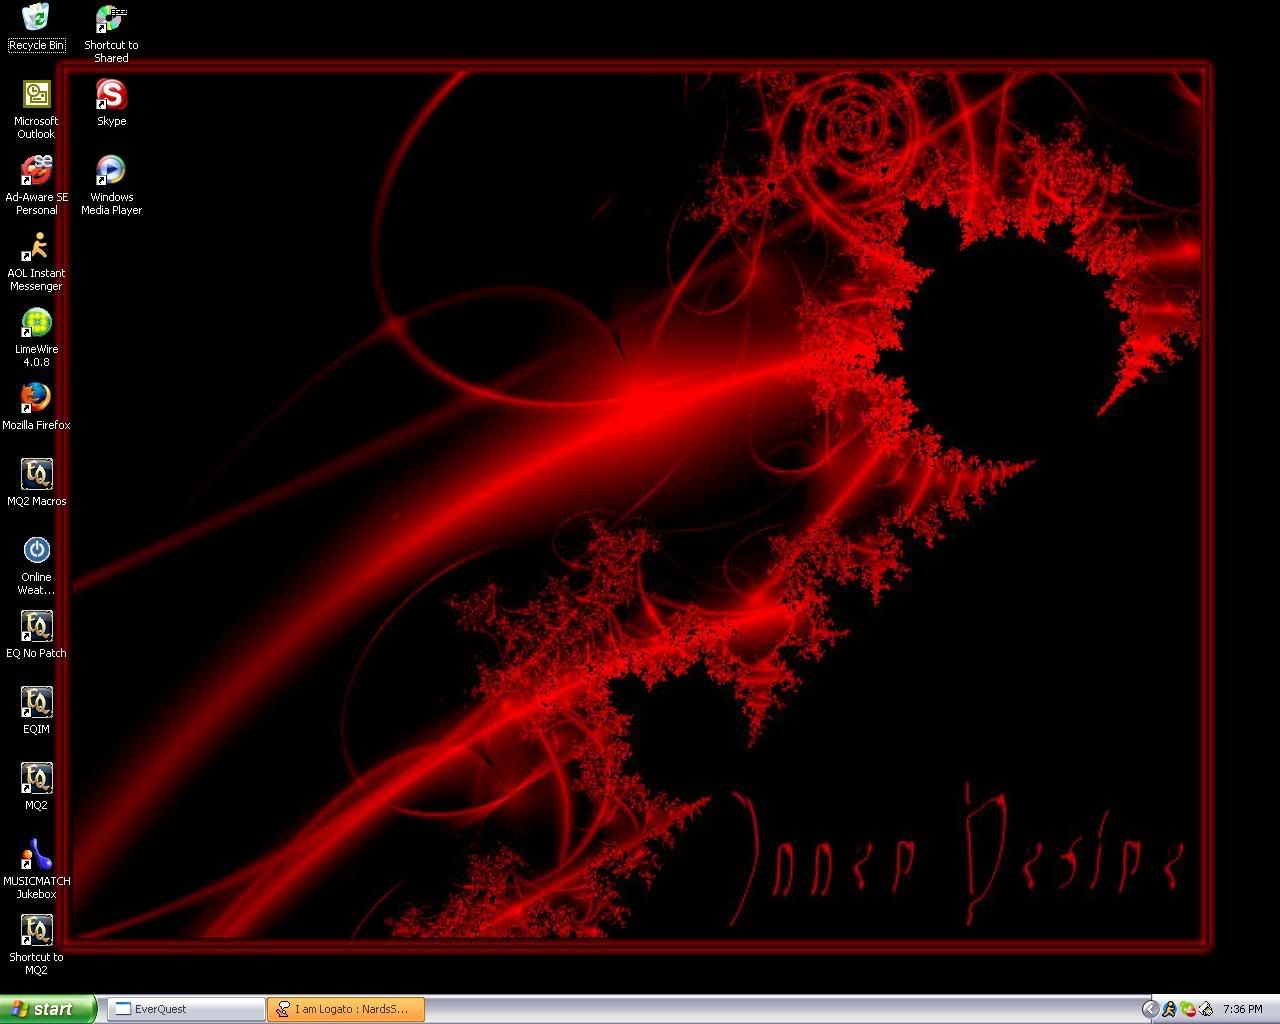Select the LimeWire 4.0.8 shortcut
The width and height of the screenshot is (1280, 1024).
(x=36, y=337)
